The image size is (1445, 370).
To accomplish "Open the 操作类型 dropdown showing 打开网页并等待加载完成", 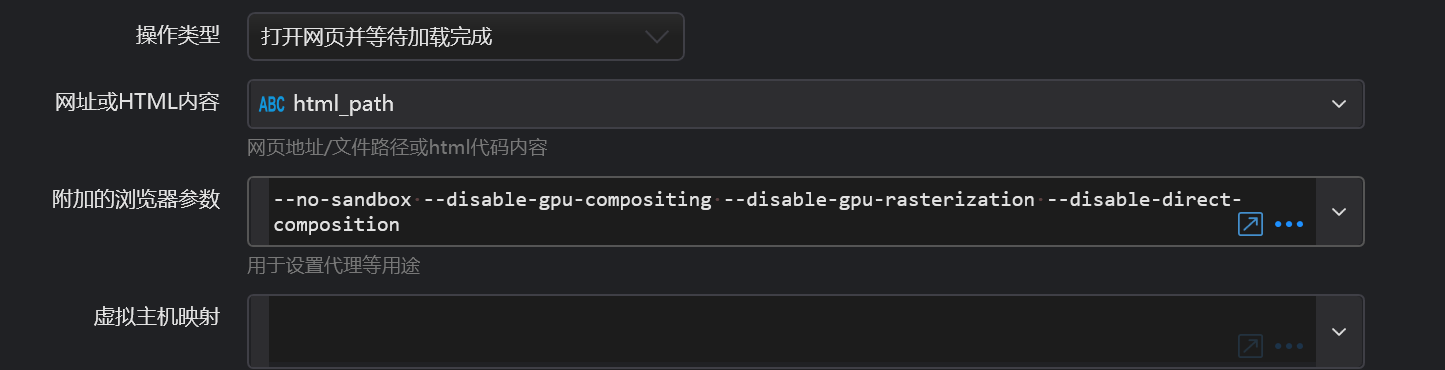I will click(x=466, y=37).
